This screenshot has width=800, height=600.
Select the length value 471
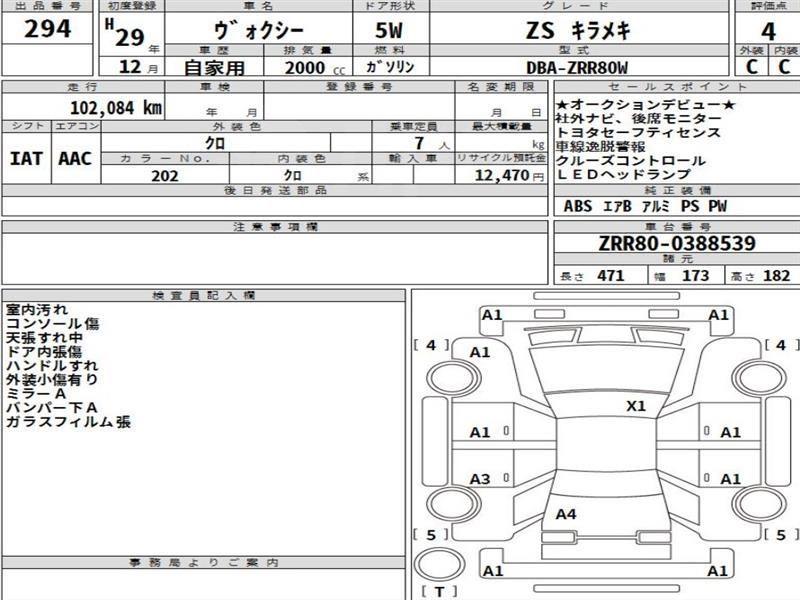coord(611,276)
